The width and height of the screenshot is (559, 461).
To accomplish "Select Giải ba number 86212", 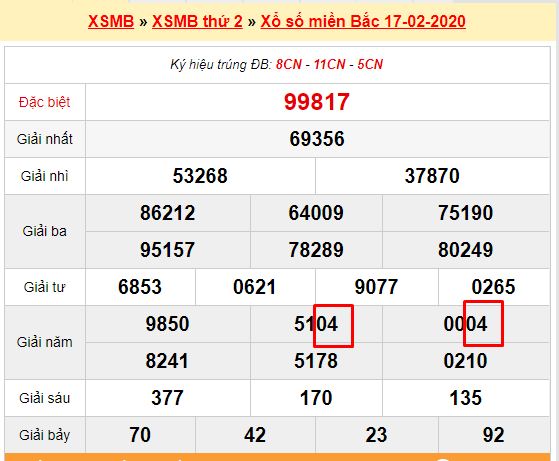I will (167, 213).
